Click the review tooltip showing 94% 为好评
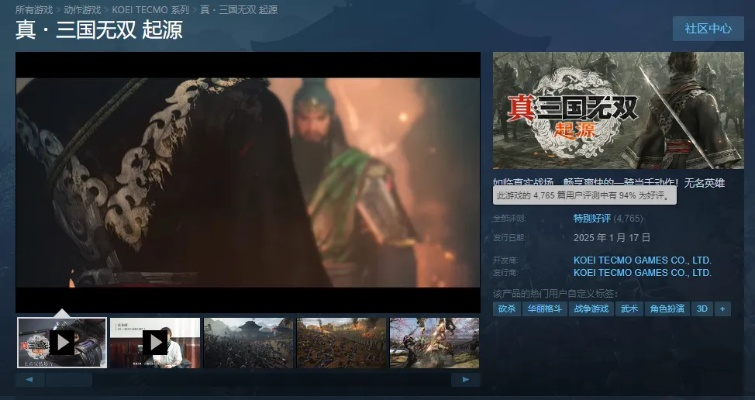Viewport: 755px width, 400px height. tap(585, 196)
